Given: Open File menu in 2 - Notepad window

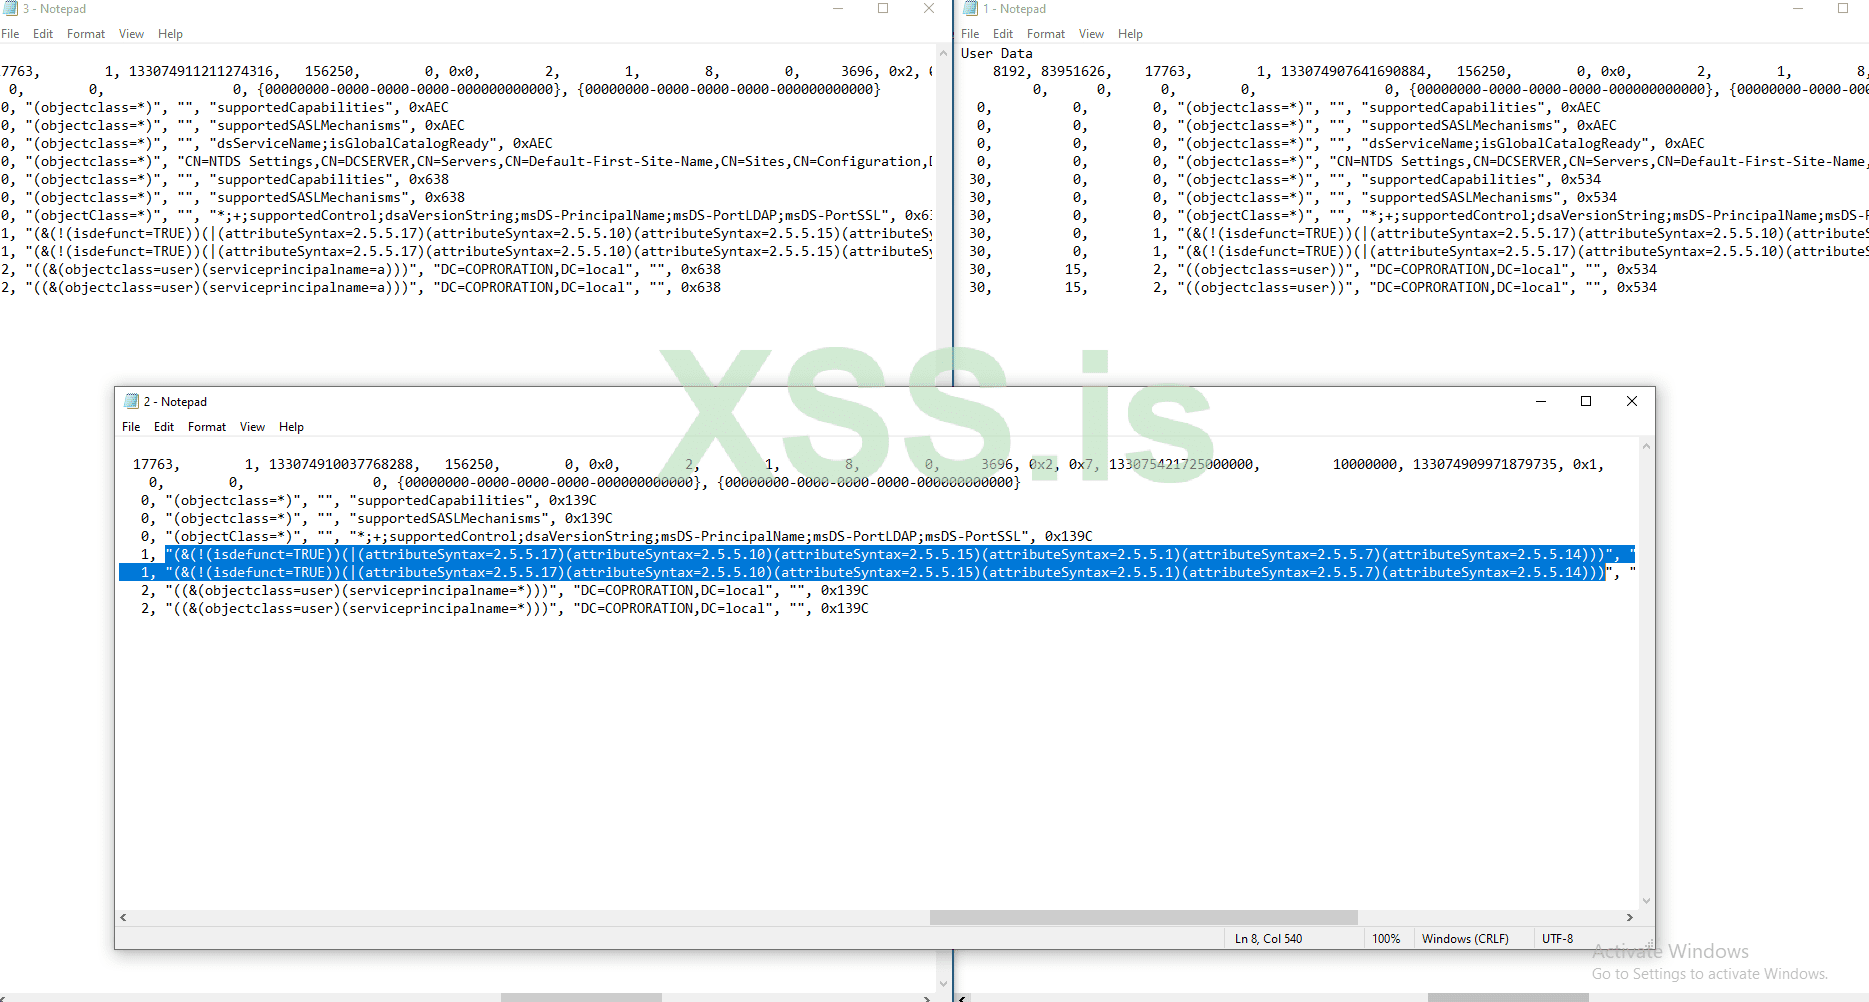Looking at the screenshot, I should (131, 427).
